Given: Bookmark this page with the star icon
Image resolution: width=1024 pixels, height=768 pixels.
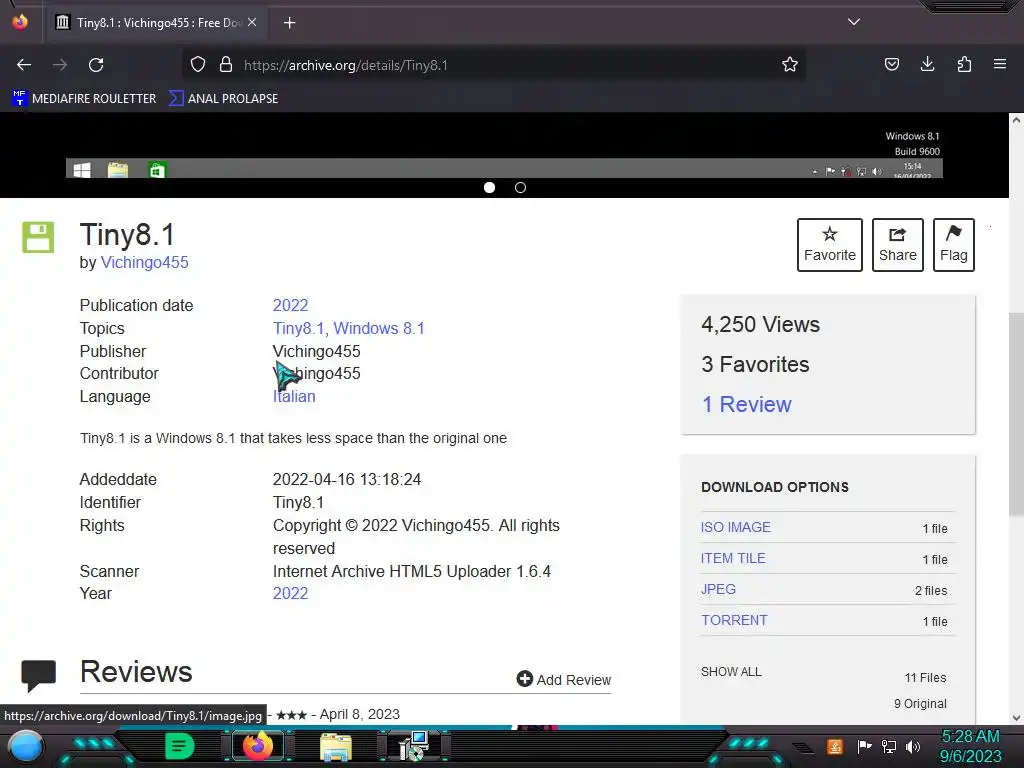Looking at the screenshot, I should (790, 65).
